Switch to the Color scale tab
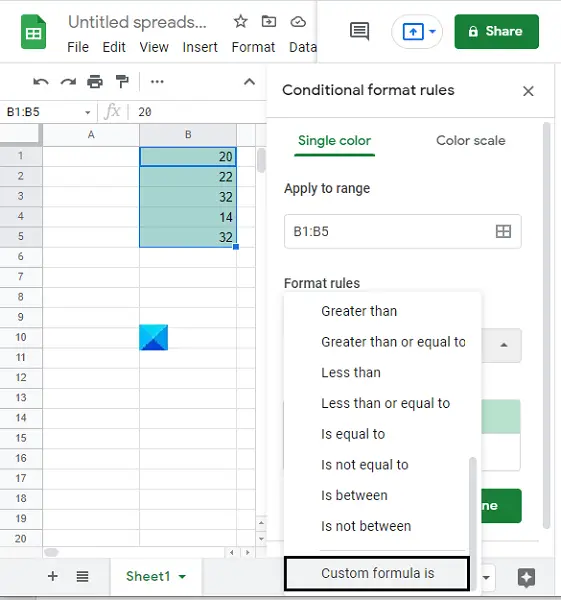The height and width of the screenshot is (600, 561). coord(471,140)
